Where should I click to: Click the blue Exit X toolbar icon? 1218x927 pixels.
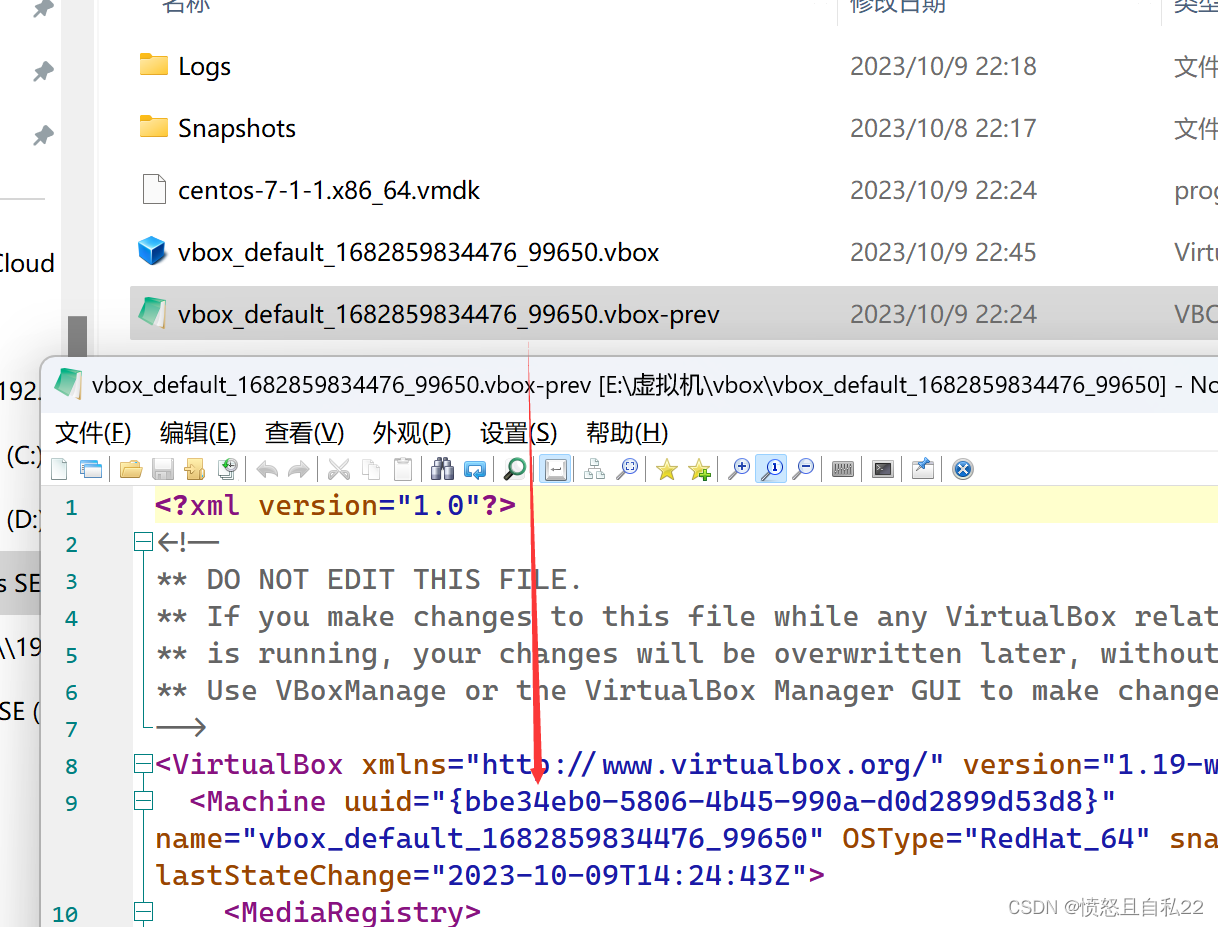click(962, 469)
